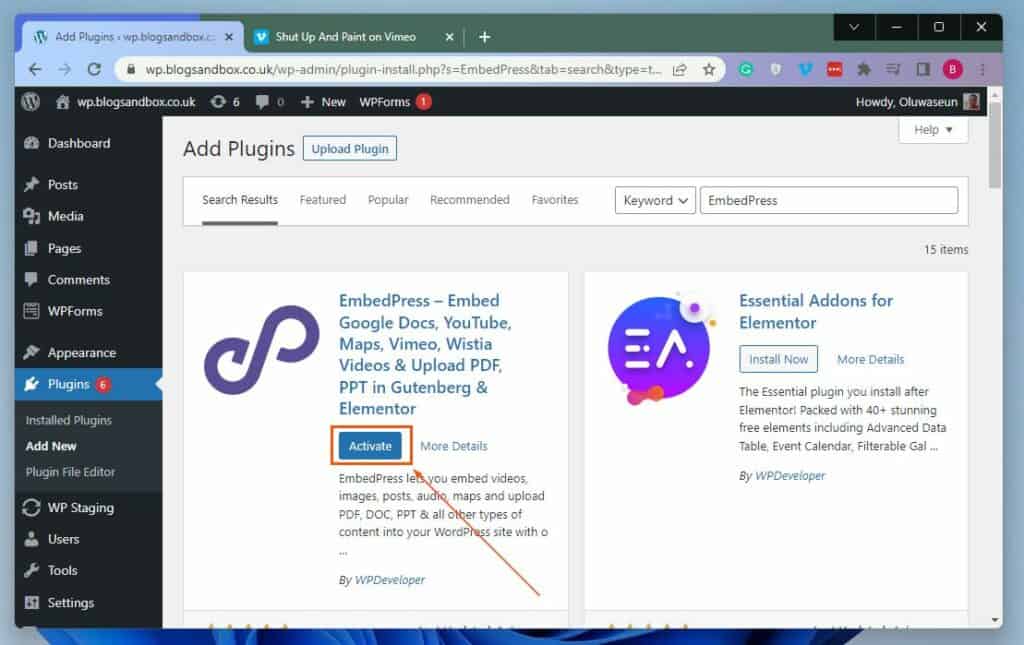This screenshot has width=1024, height=645.
Task: Open Add New submenu item
Action: pyautogui.click(x=51, y=446)
